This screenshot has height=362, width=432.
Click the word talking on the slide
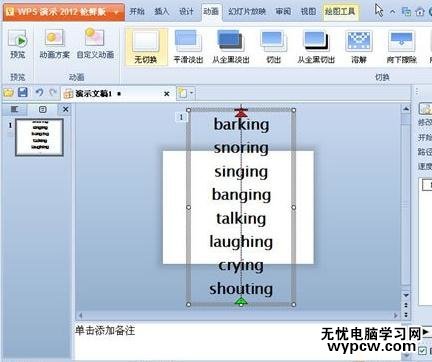point(241,219)
